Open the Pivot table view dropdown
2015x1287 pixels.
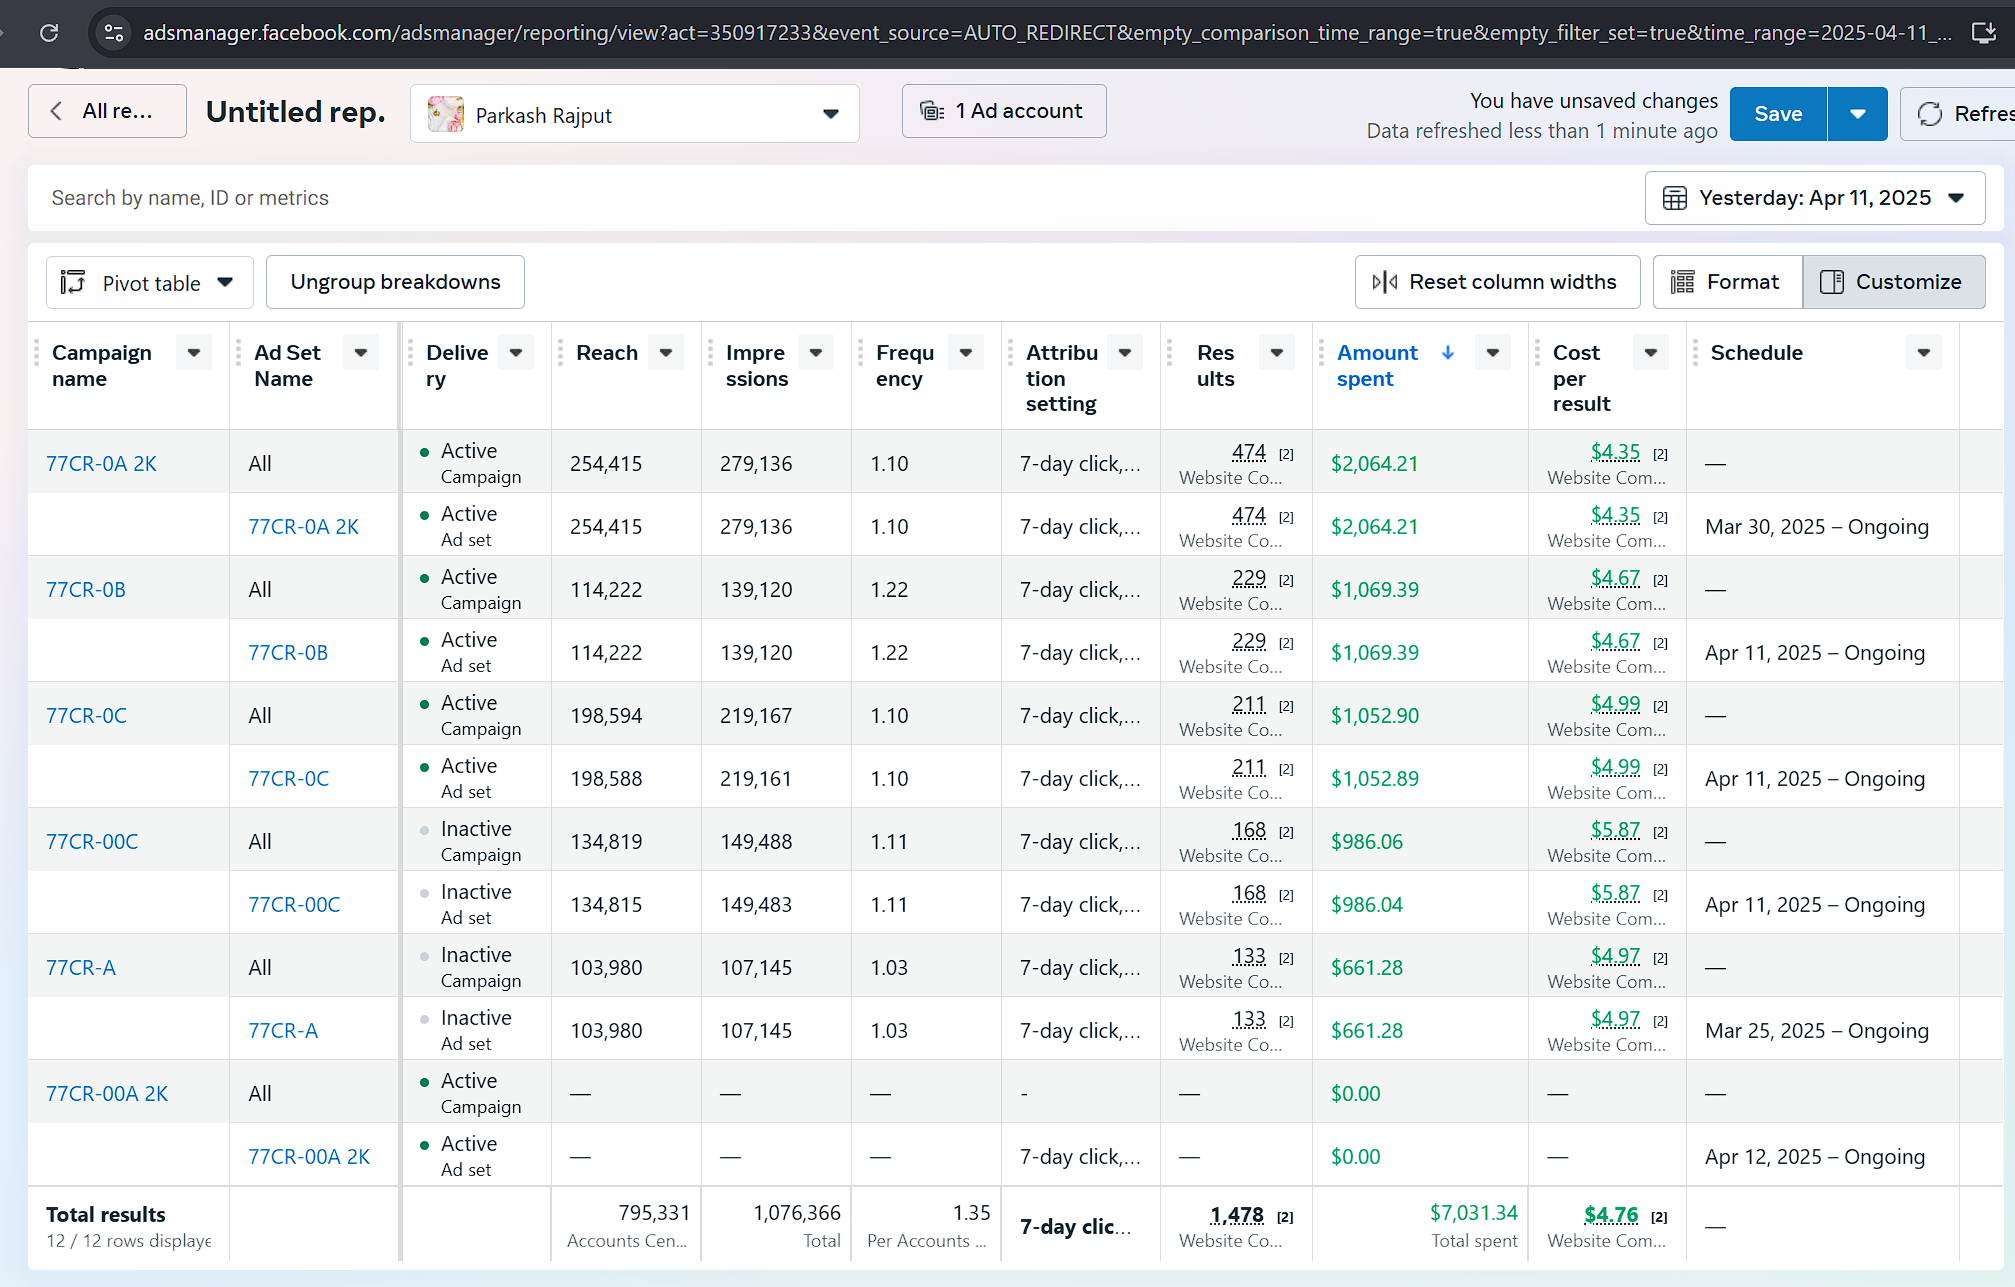(149, 283)
